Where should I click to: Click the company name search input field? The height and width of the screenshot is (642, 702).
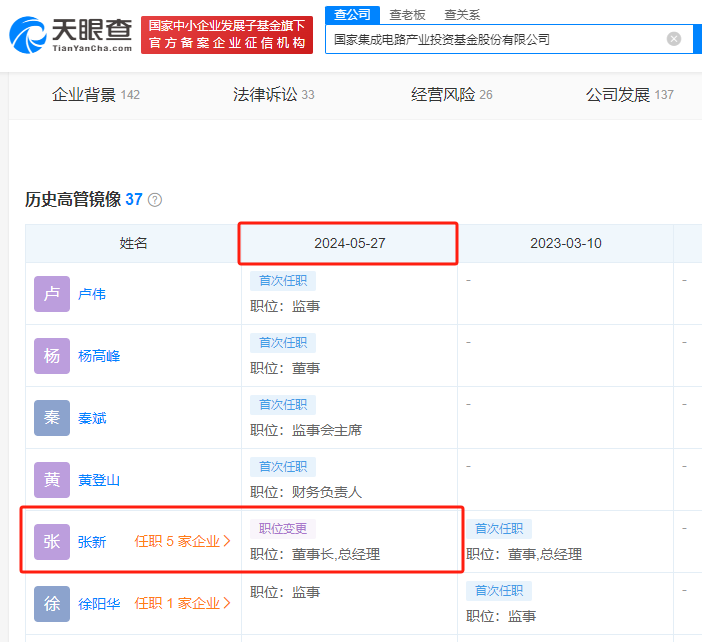click(495, 39)
